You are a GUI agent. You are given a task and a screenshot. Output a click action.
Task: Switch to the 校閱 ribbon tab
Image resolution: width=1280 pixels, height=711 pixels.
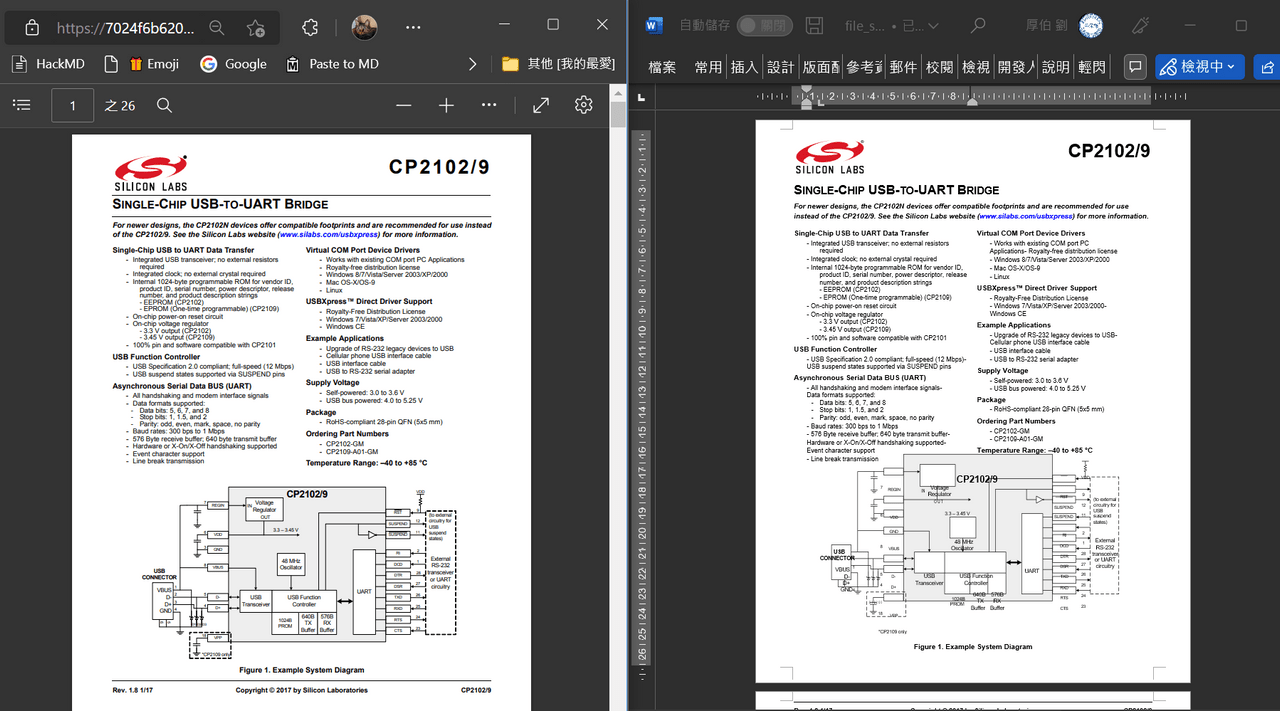pos(939,67)
